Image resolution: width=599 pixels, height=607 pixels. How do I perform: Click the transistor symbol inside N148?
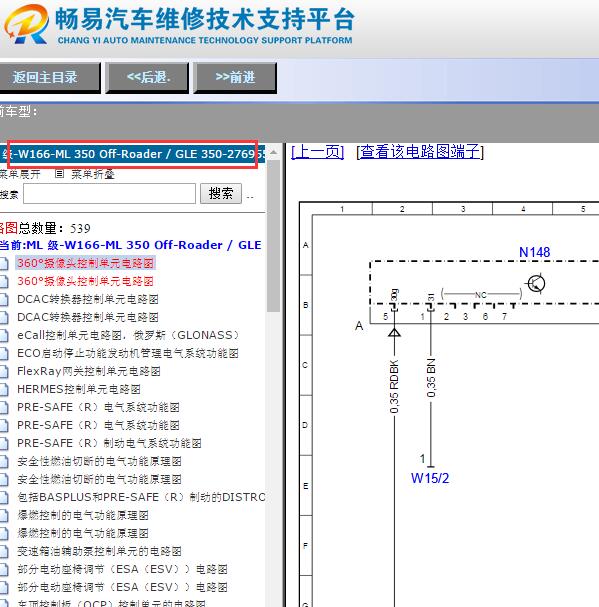pos(536,283)
